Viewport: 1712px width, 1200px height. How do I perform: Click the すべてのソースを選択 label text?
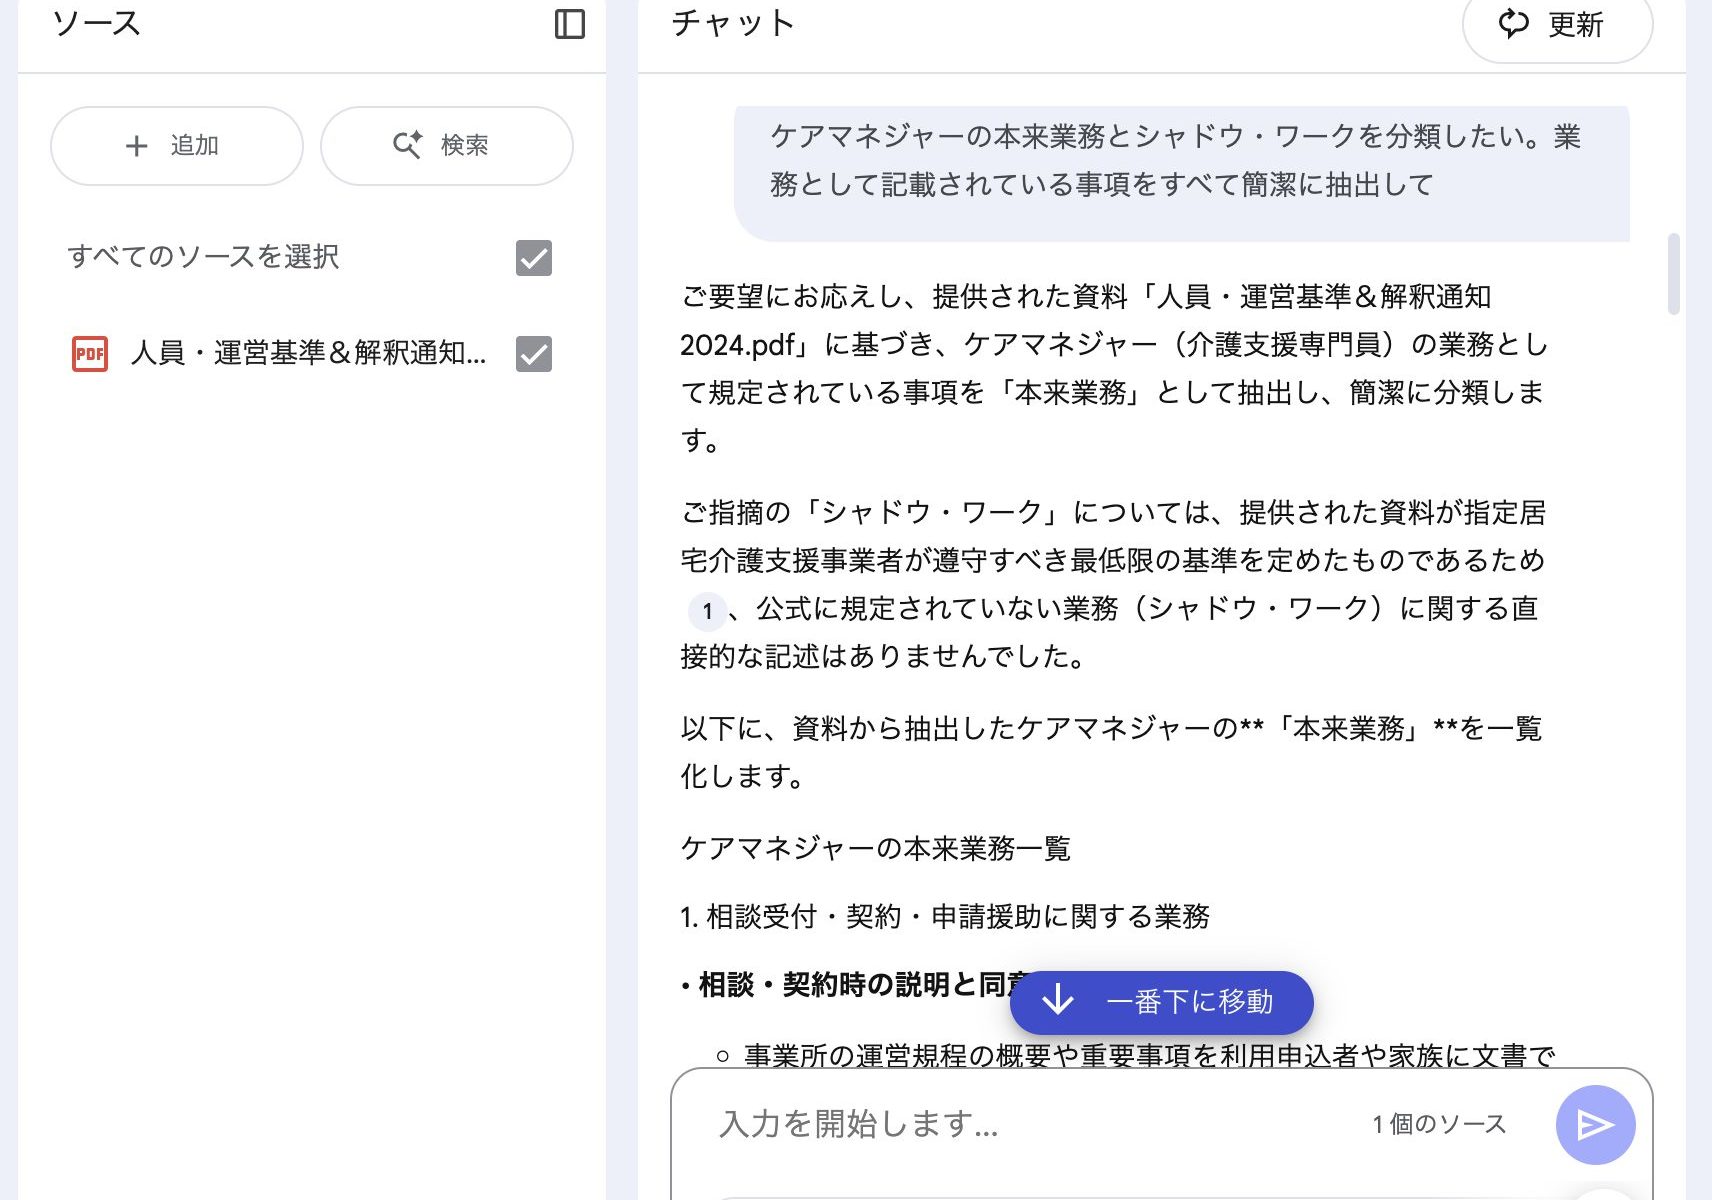pos(204,257)
